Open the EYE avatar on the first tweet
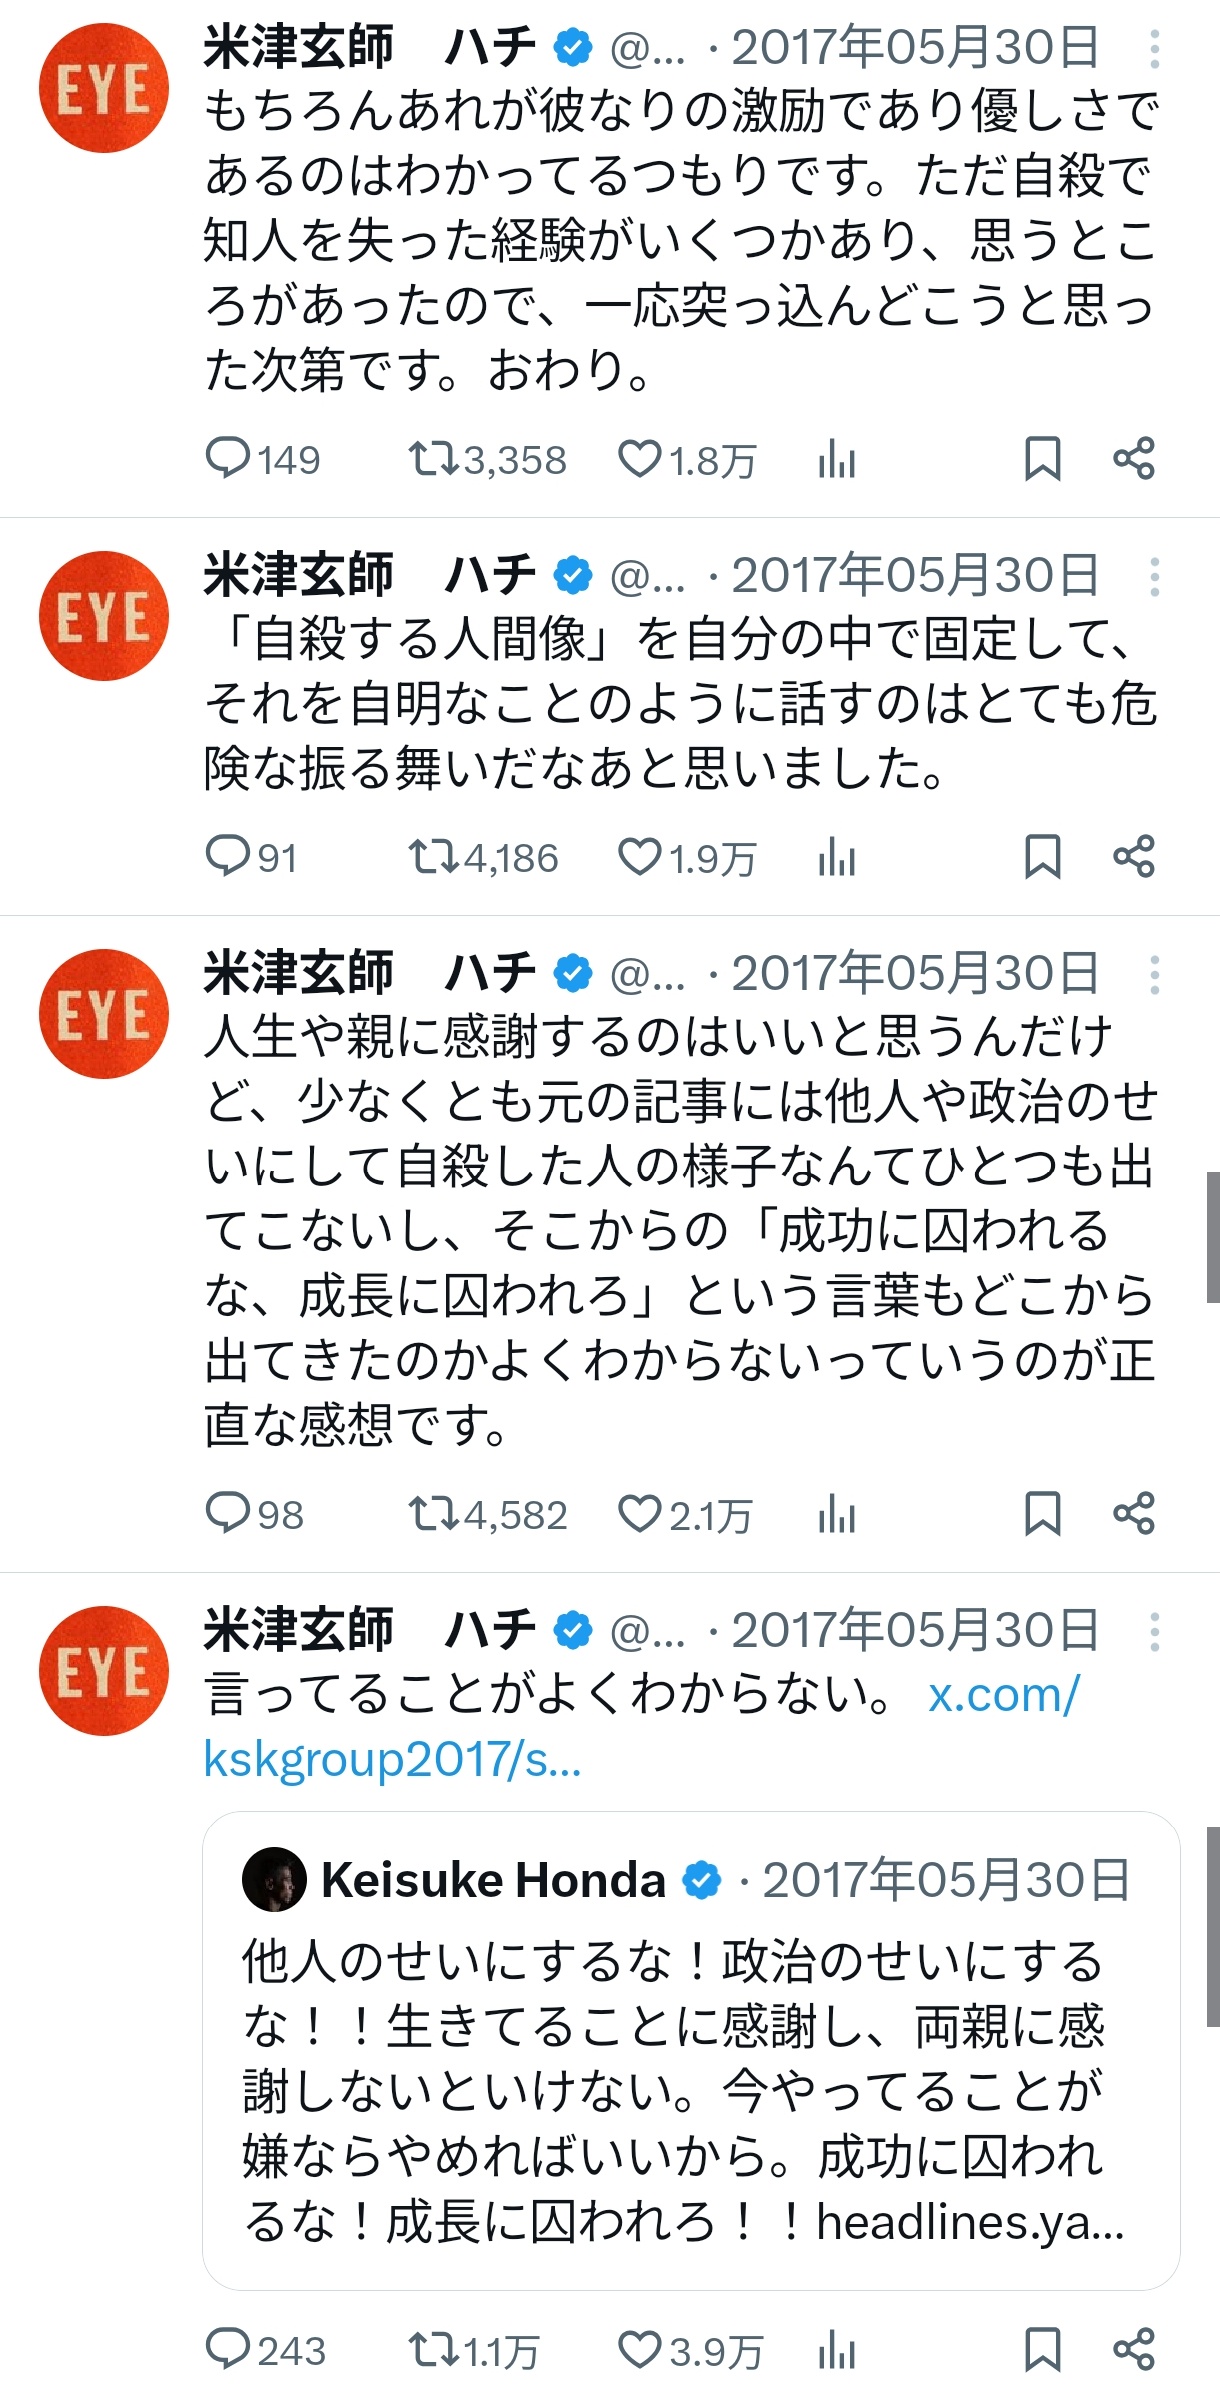Screen dimensions: 1220x2392 104,88
